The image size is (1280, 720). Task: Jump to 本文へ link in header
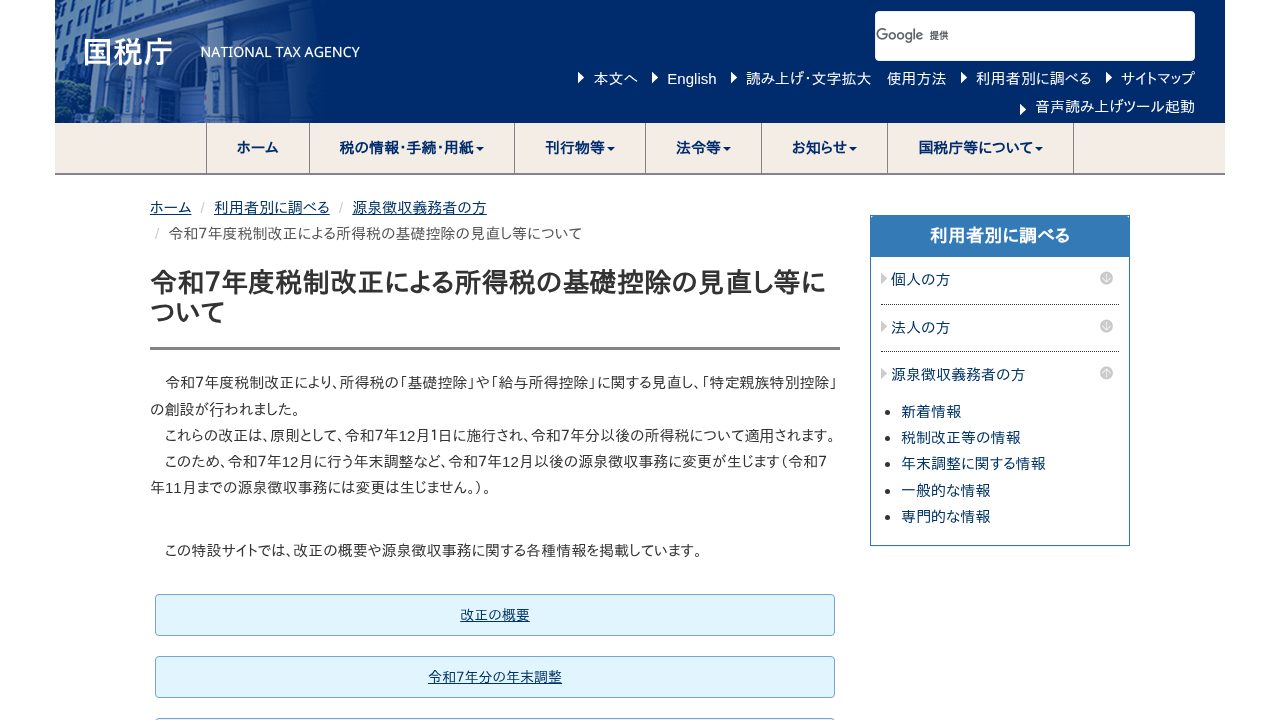pyautogui.click(x=615, y=79)
